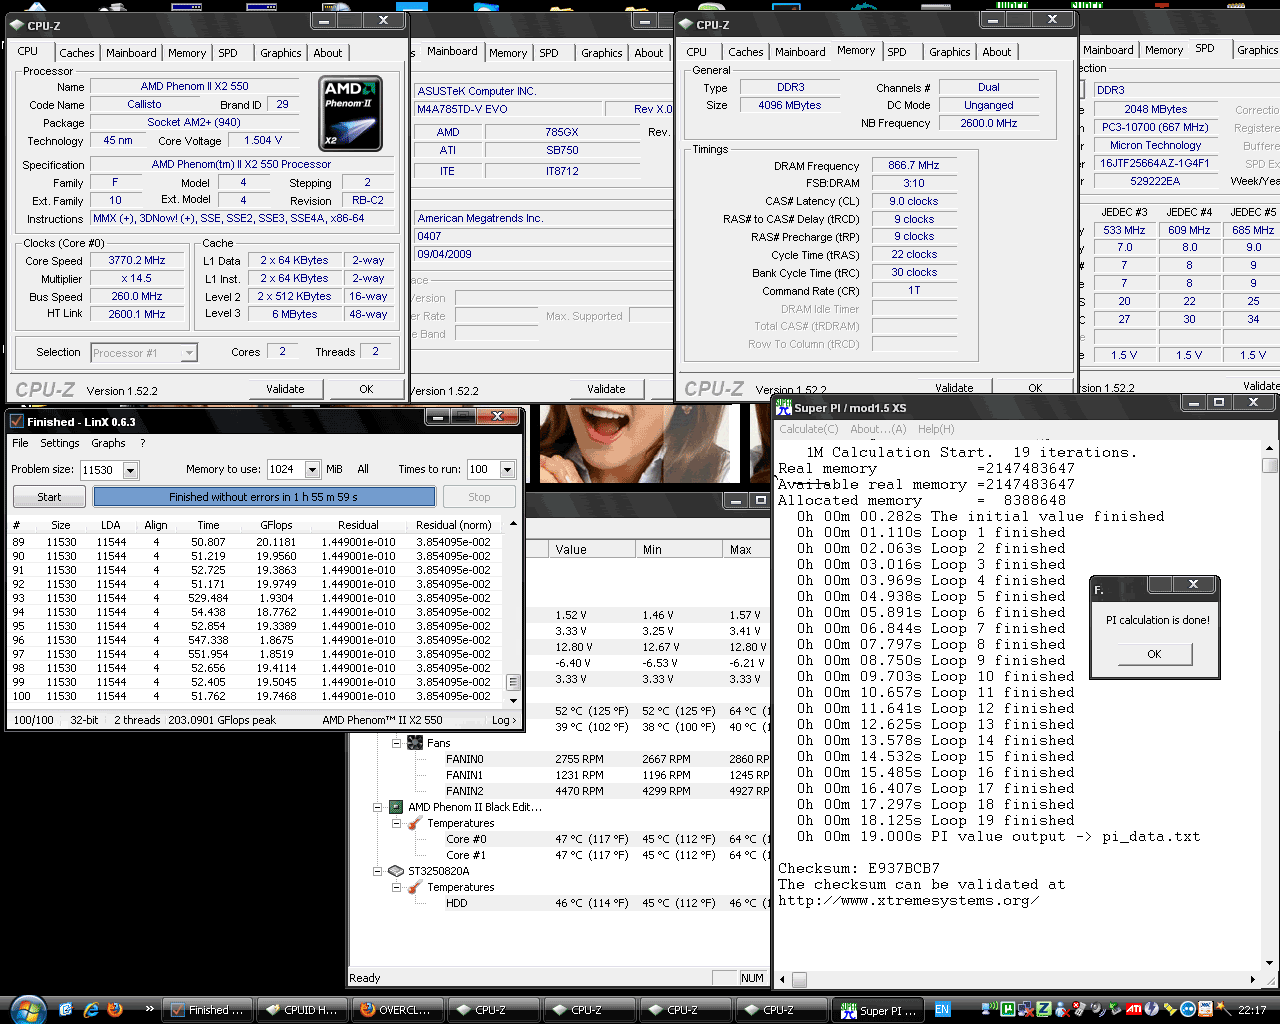Select Graphics tab in CPU-Z memory timings window
The height and width of the screenshot is (1024, 1280).
[x=949, y=52]
